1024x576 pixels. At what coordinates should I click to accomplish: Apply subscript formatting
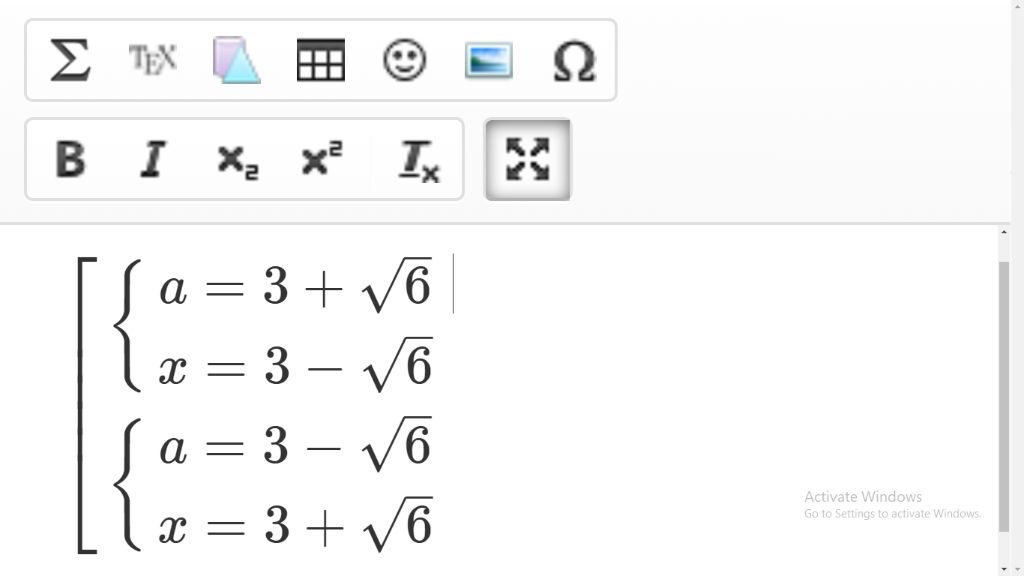[x=237, y=159]
